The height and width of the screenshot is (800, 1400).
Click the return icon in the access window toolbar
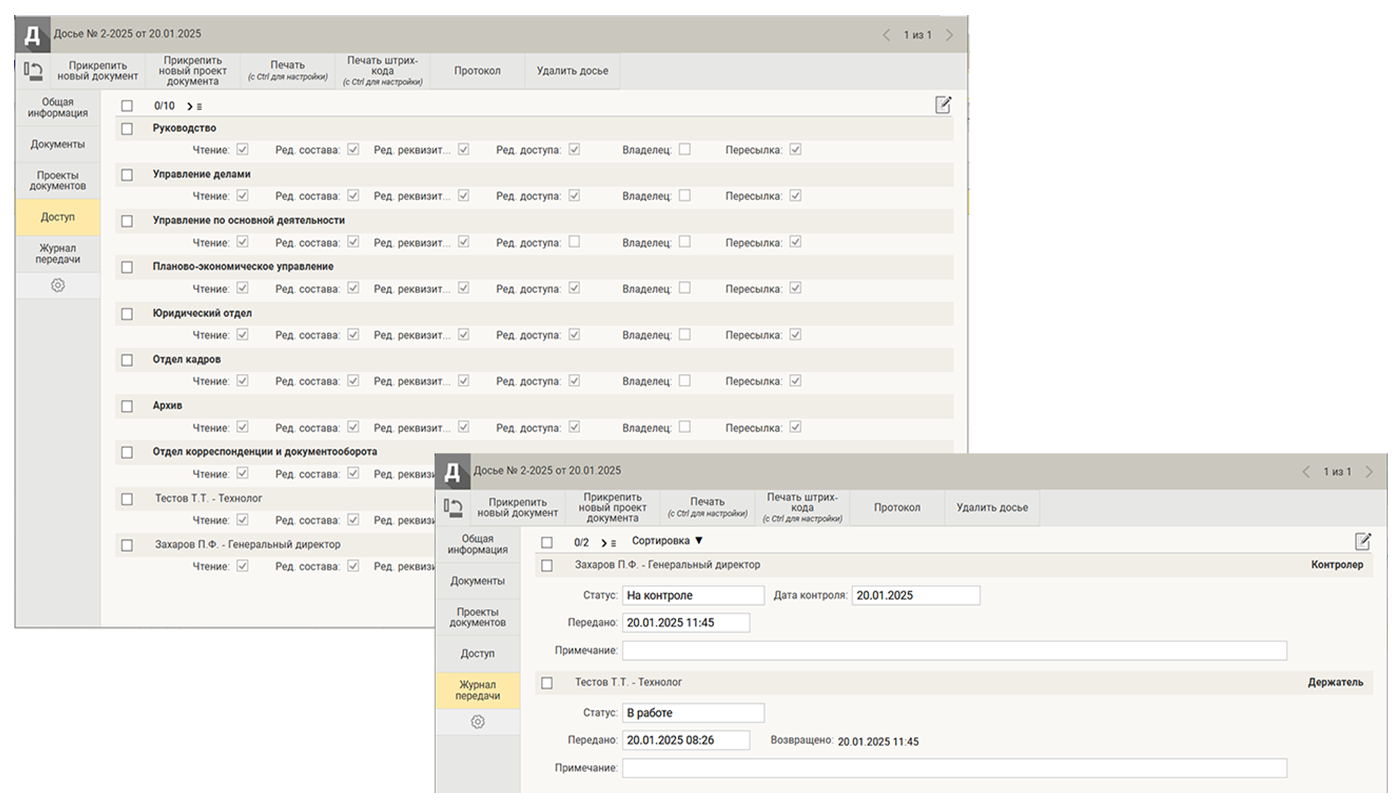coord(33,71)
